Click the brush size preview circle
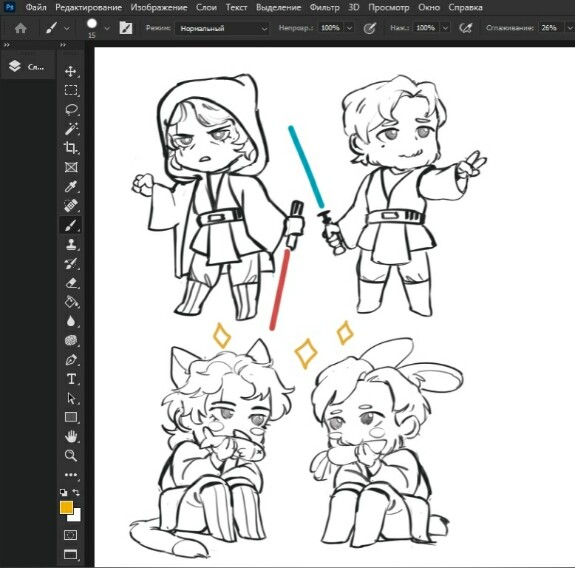 (x=92, y=24)
